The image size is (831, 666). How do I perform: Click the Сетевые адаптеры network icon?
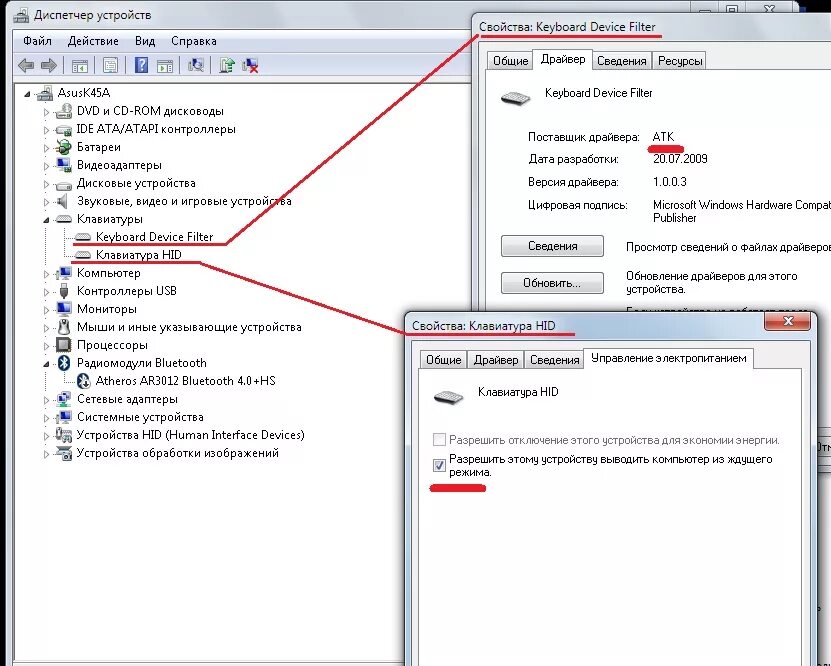pos(64,399)
